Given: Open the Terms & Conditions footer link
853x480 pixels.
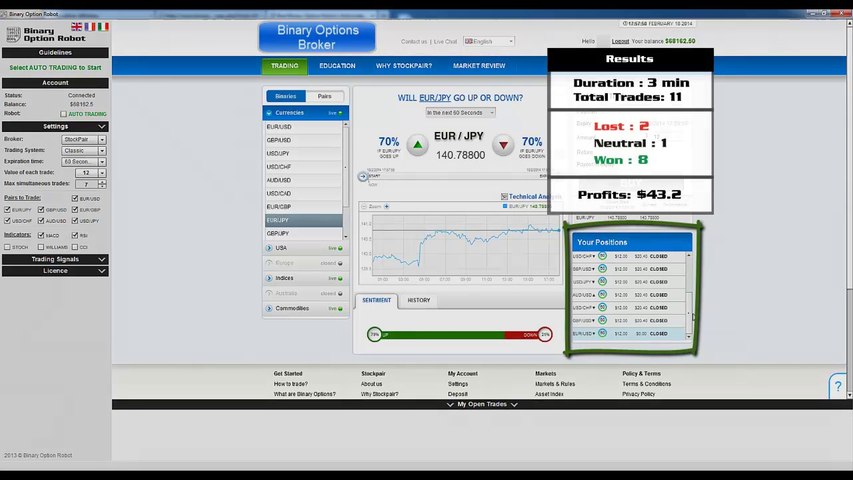Looking at the screenshot, I should coord(646,384).
